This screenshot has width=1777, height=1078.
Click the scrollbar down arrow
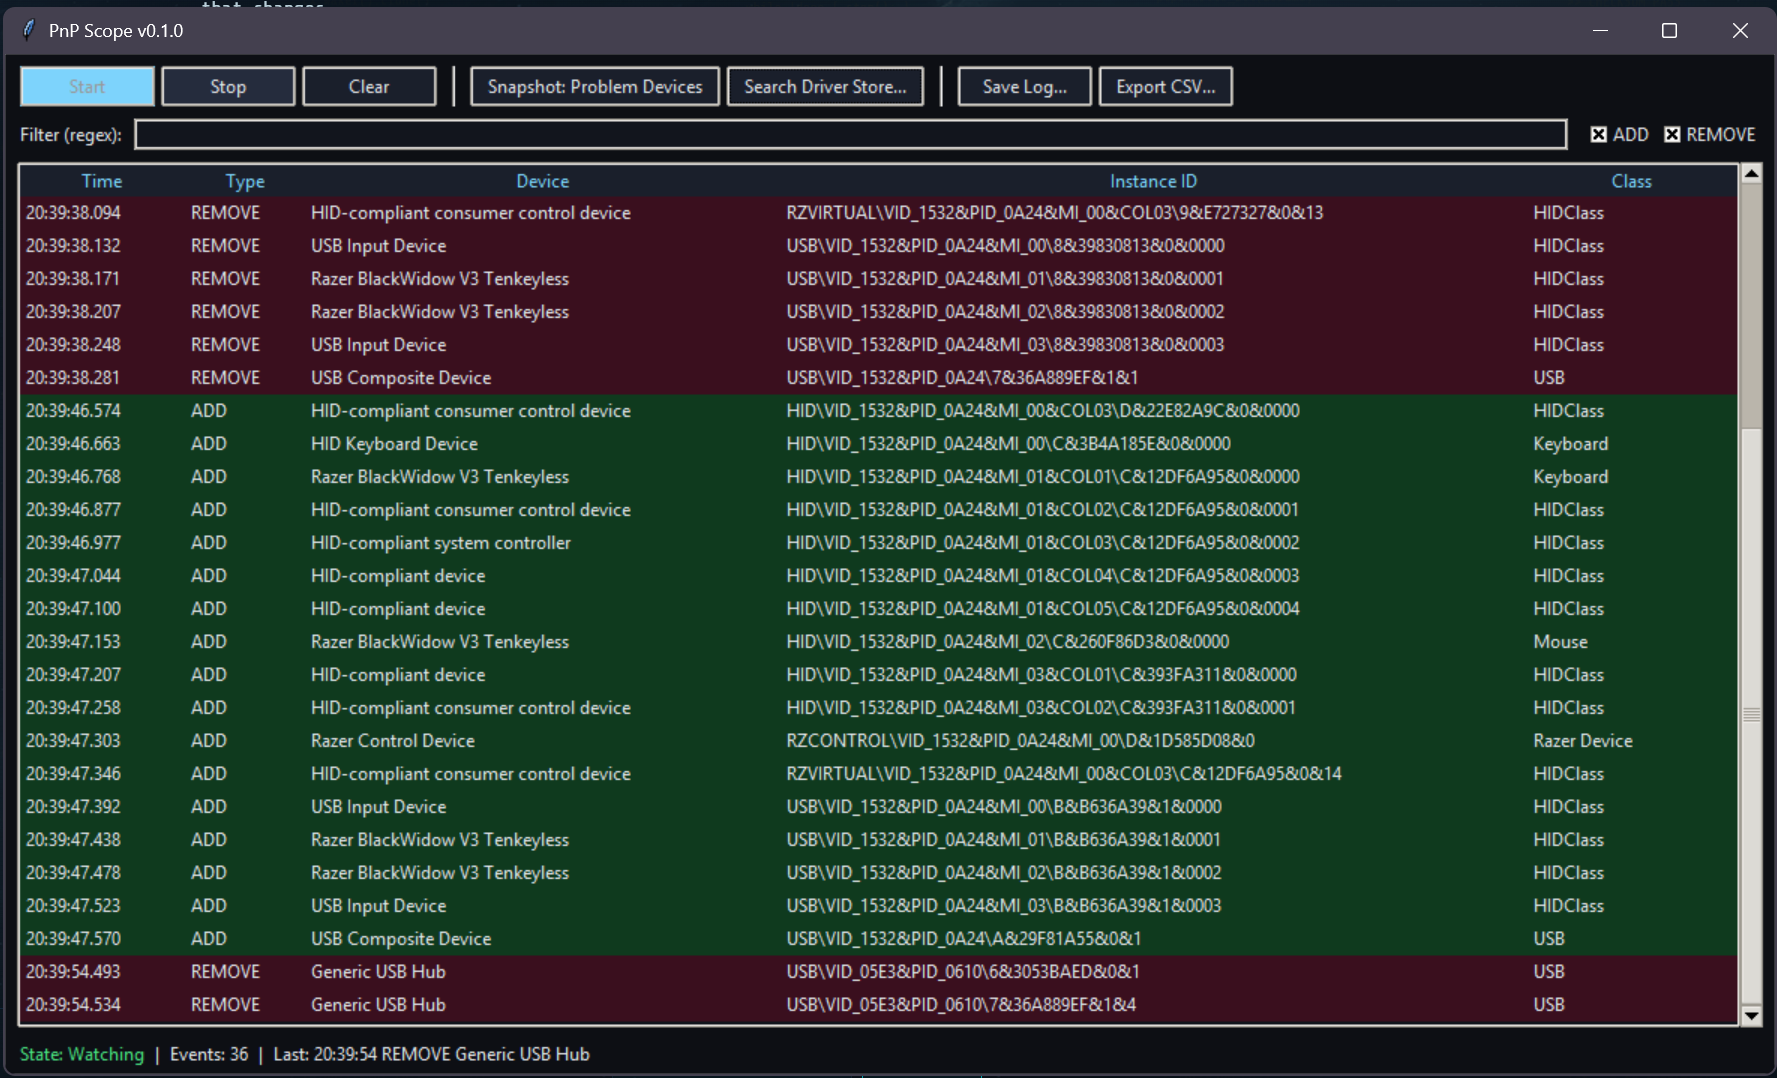pos(1751,1016)
